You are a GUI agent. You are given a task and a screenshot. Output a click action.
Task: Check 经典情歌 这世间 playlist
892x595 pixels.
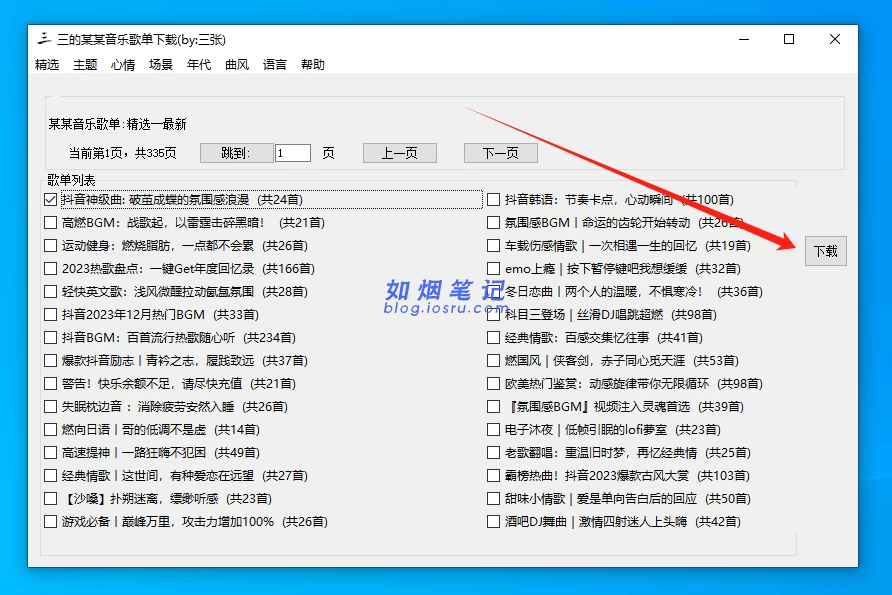click(x=51, y=476)
